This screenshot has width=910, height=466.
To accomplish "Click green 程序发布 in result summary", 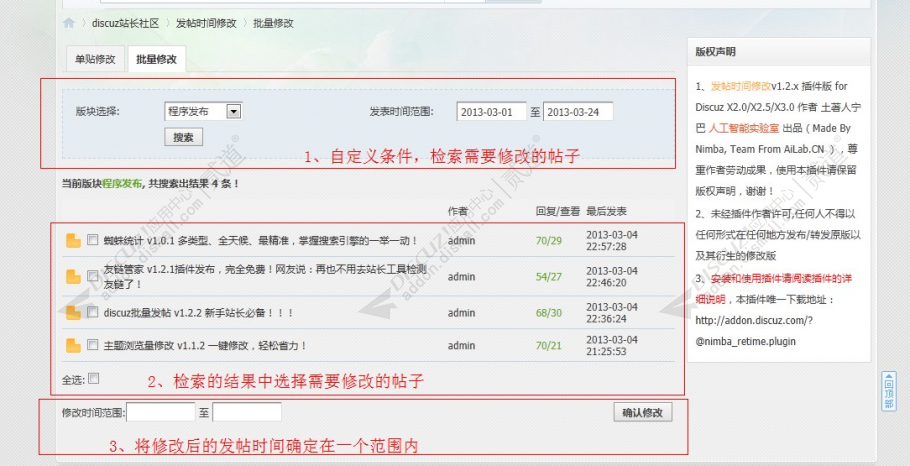I will (122, 183).
